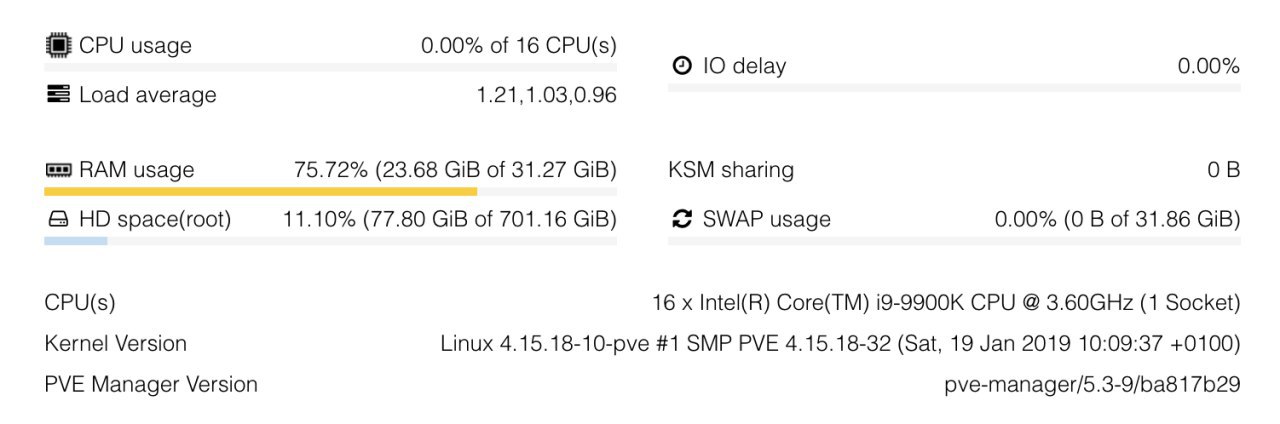Click the SWAP usage progress bar
This screenshot has height=424, width=1280.
coord(953,241)
